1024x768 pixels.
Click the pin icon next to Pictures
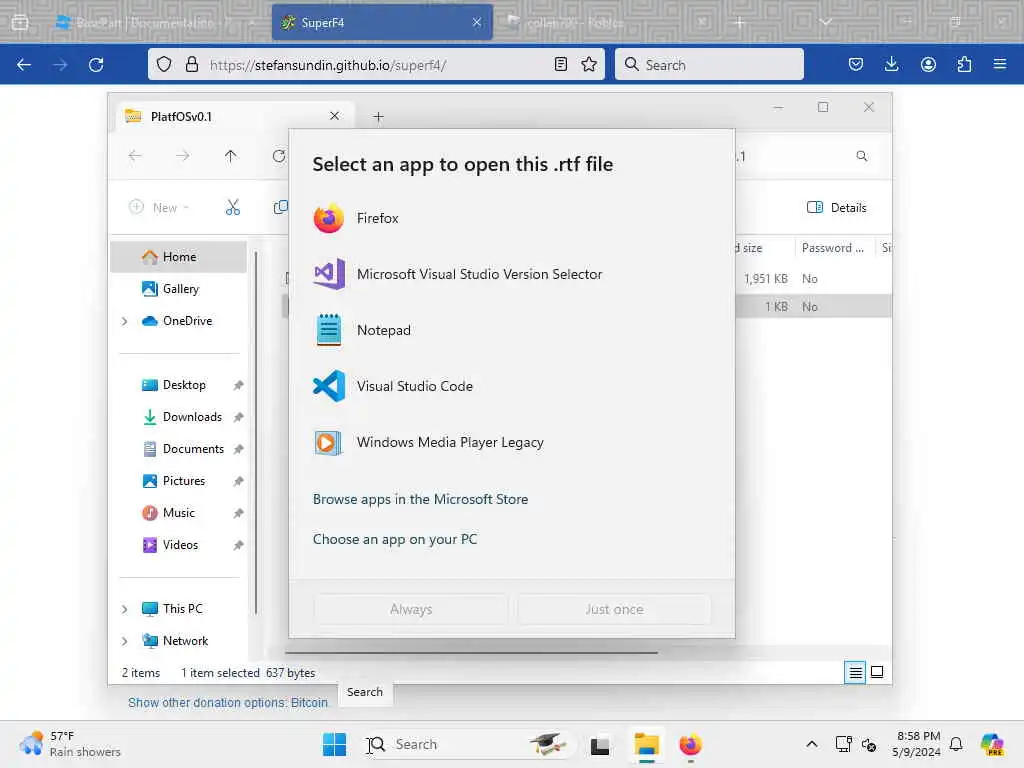click(x=238, y=481)
